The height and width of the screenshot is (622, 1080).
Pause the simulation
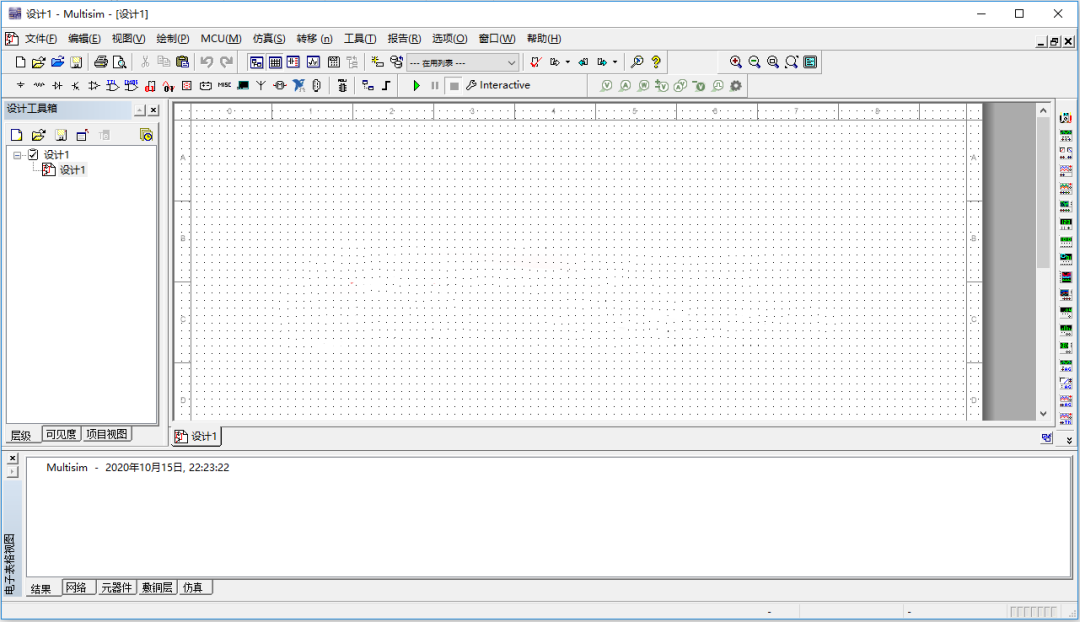click(435, 85)
